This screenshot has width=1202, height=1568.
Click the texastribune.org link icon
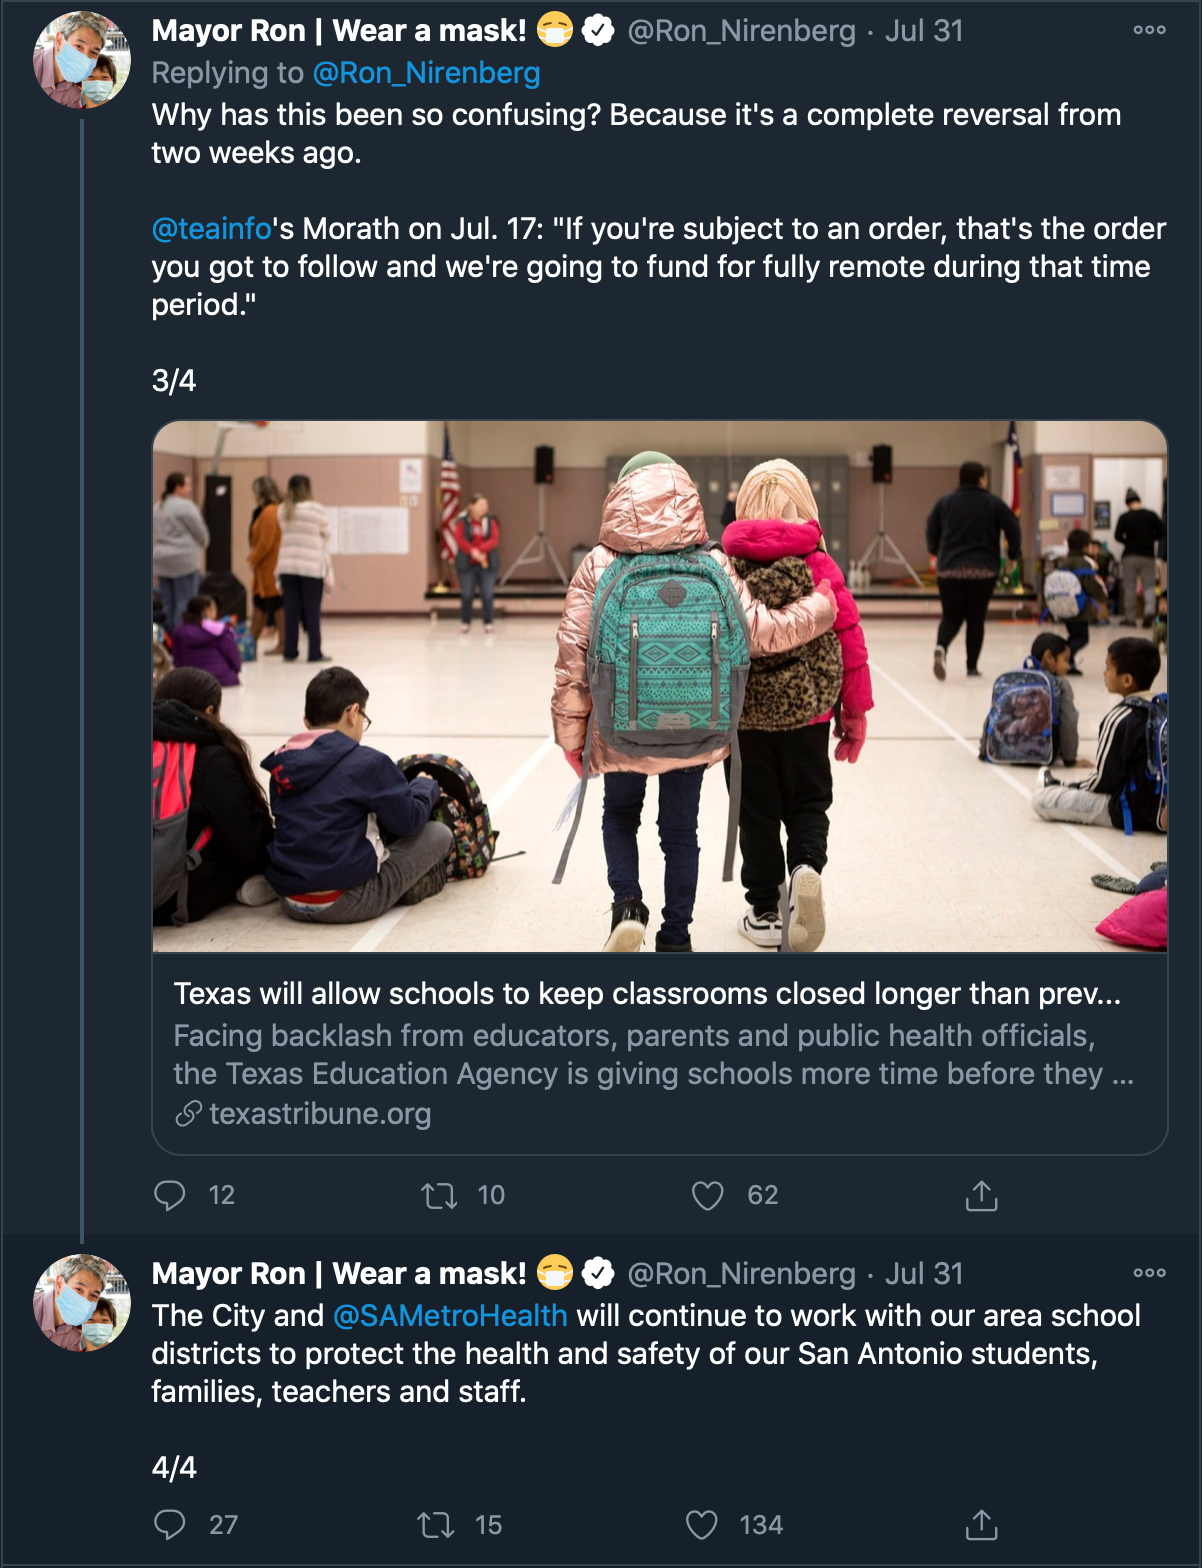pyautogui.click(x=188, y=1113)
